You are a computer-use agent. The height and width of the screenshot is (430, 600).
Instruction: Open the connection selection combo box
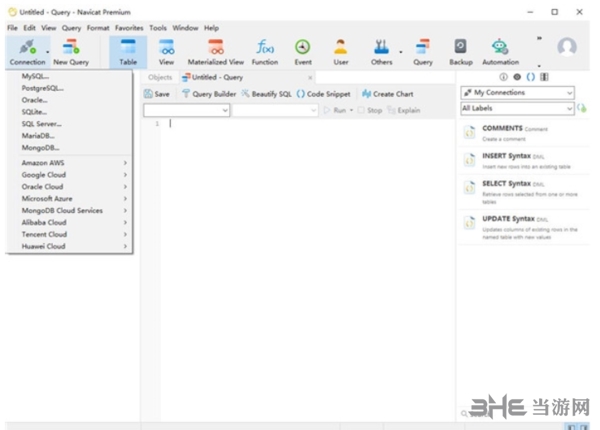click(x=186, y=110)
